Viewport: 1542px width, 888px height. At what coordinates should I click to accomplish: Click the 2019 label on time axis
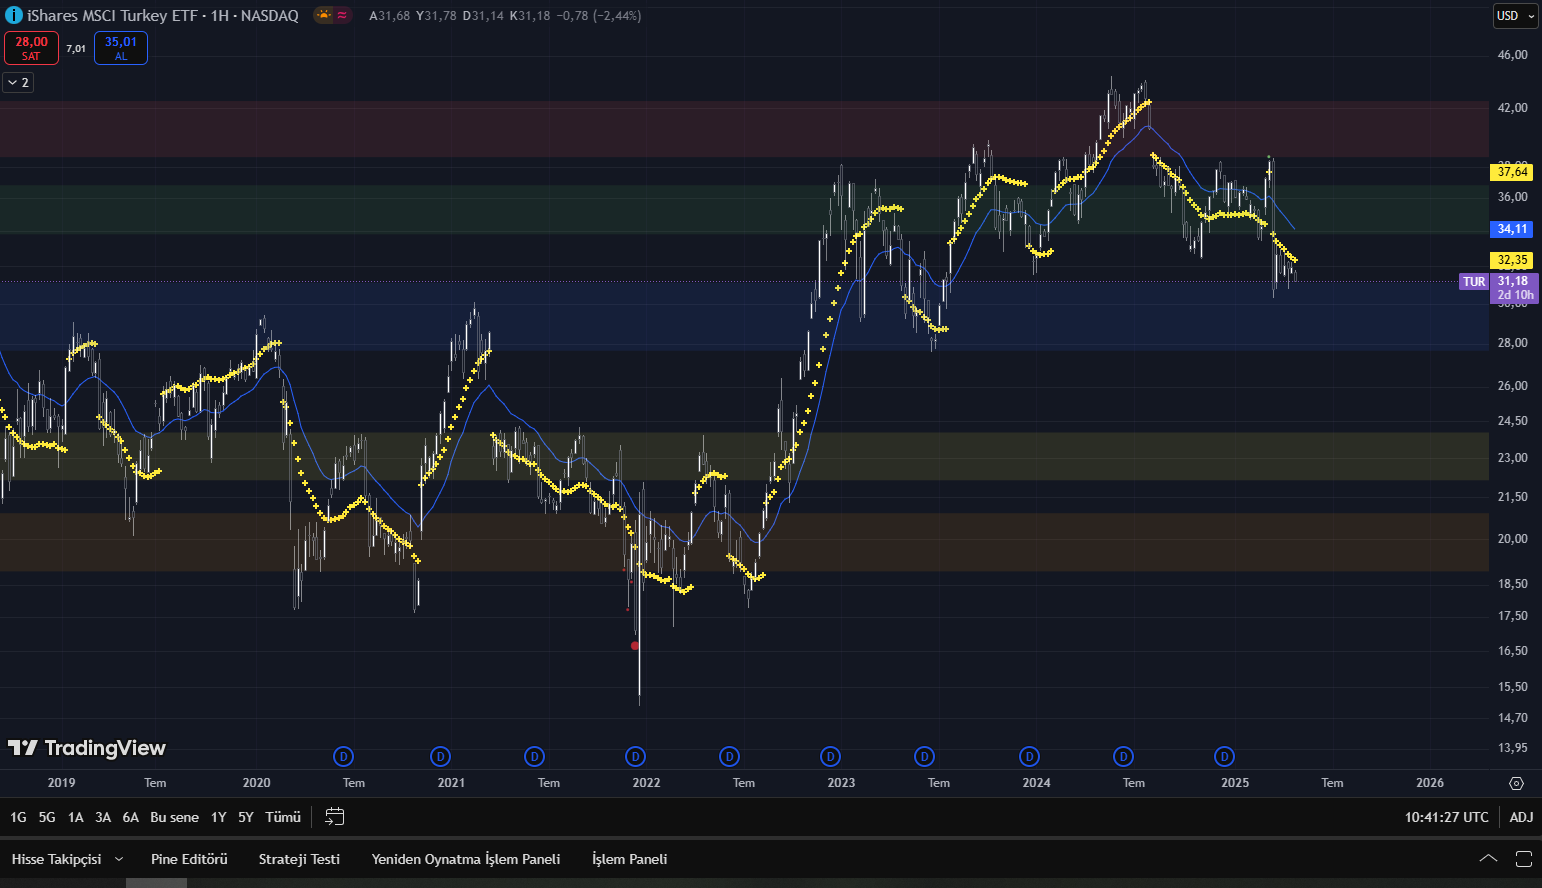pyautogui.click(x=61, y=783)
